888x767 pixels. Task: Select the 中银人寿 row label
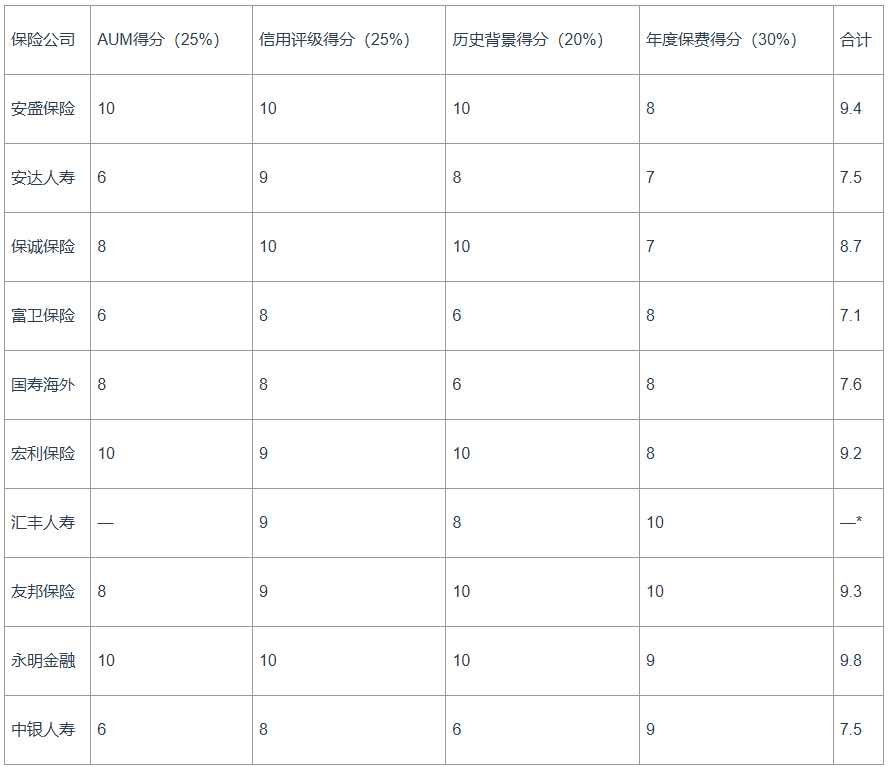pyautogui.click(x=43, y=730)
